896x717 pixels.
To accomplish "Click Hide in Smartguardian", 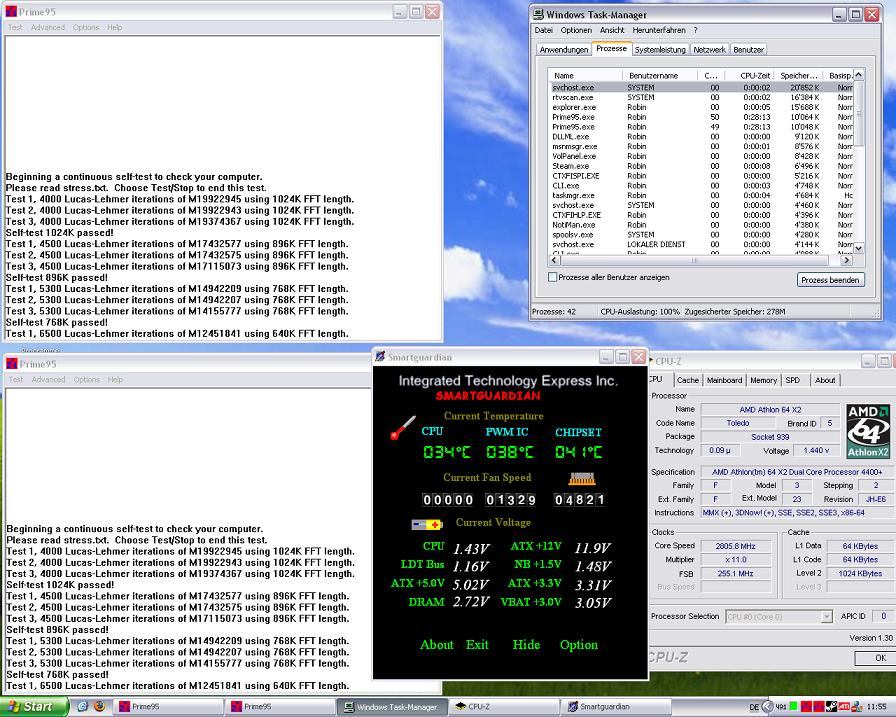I will 526,645.
